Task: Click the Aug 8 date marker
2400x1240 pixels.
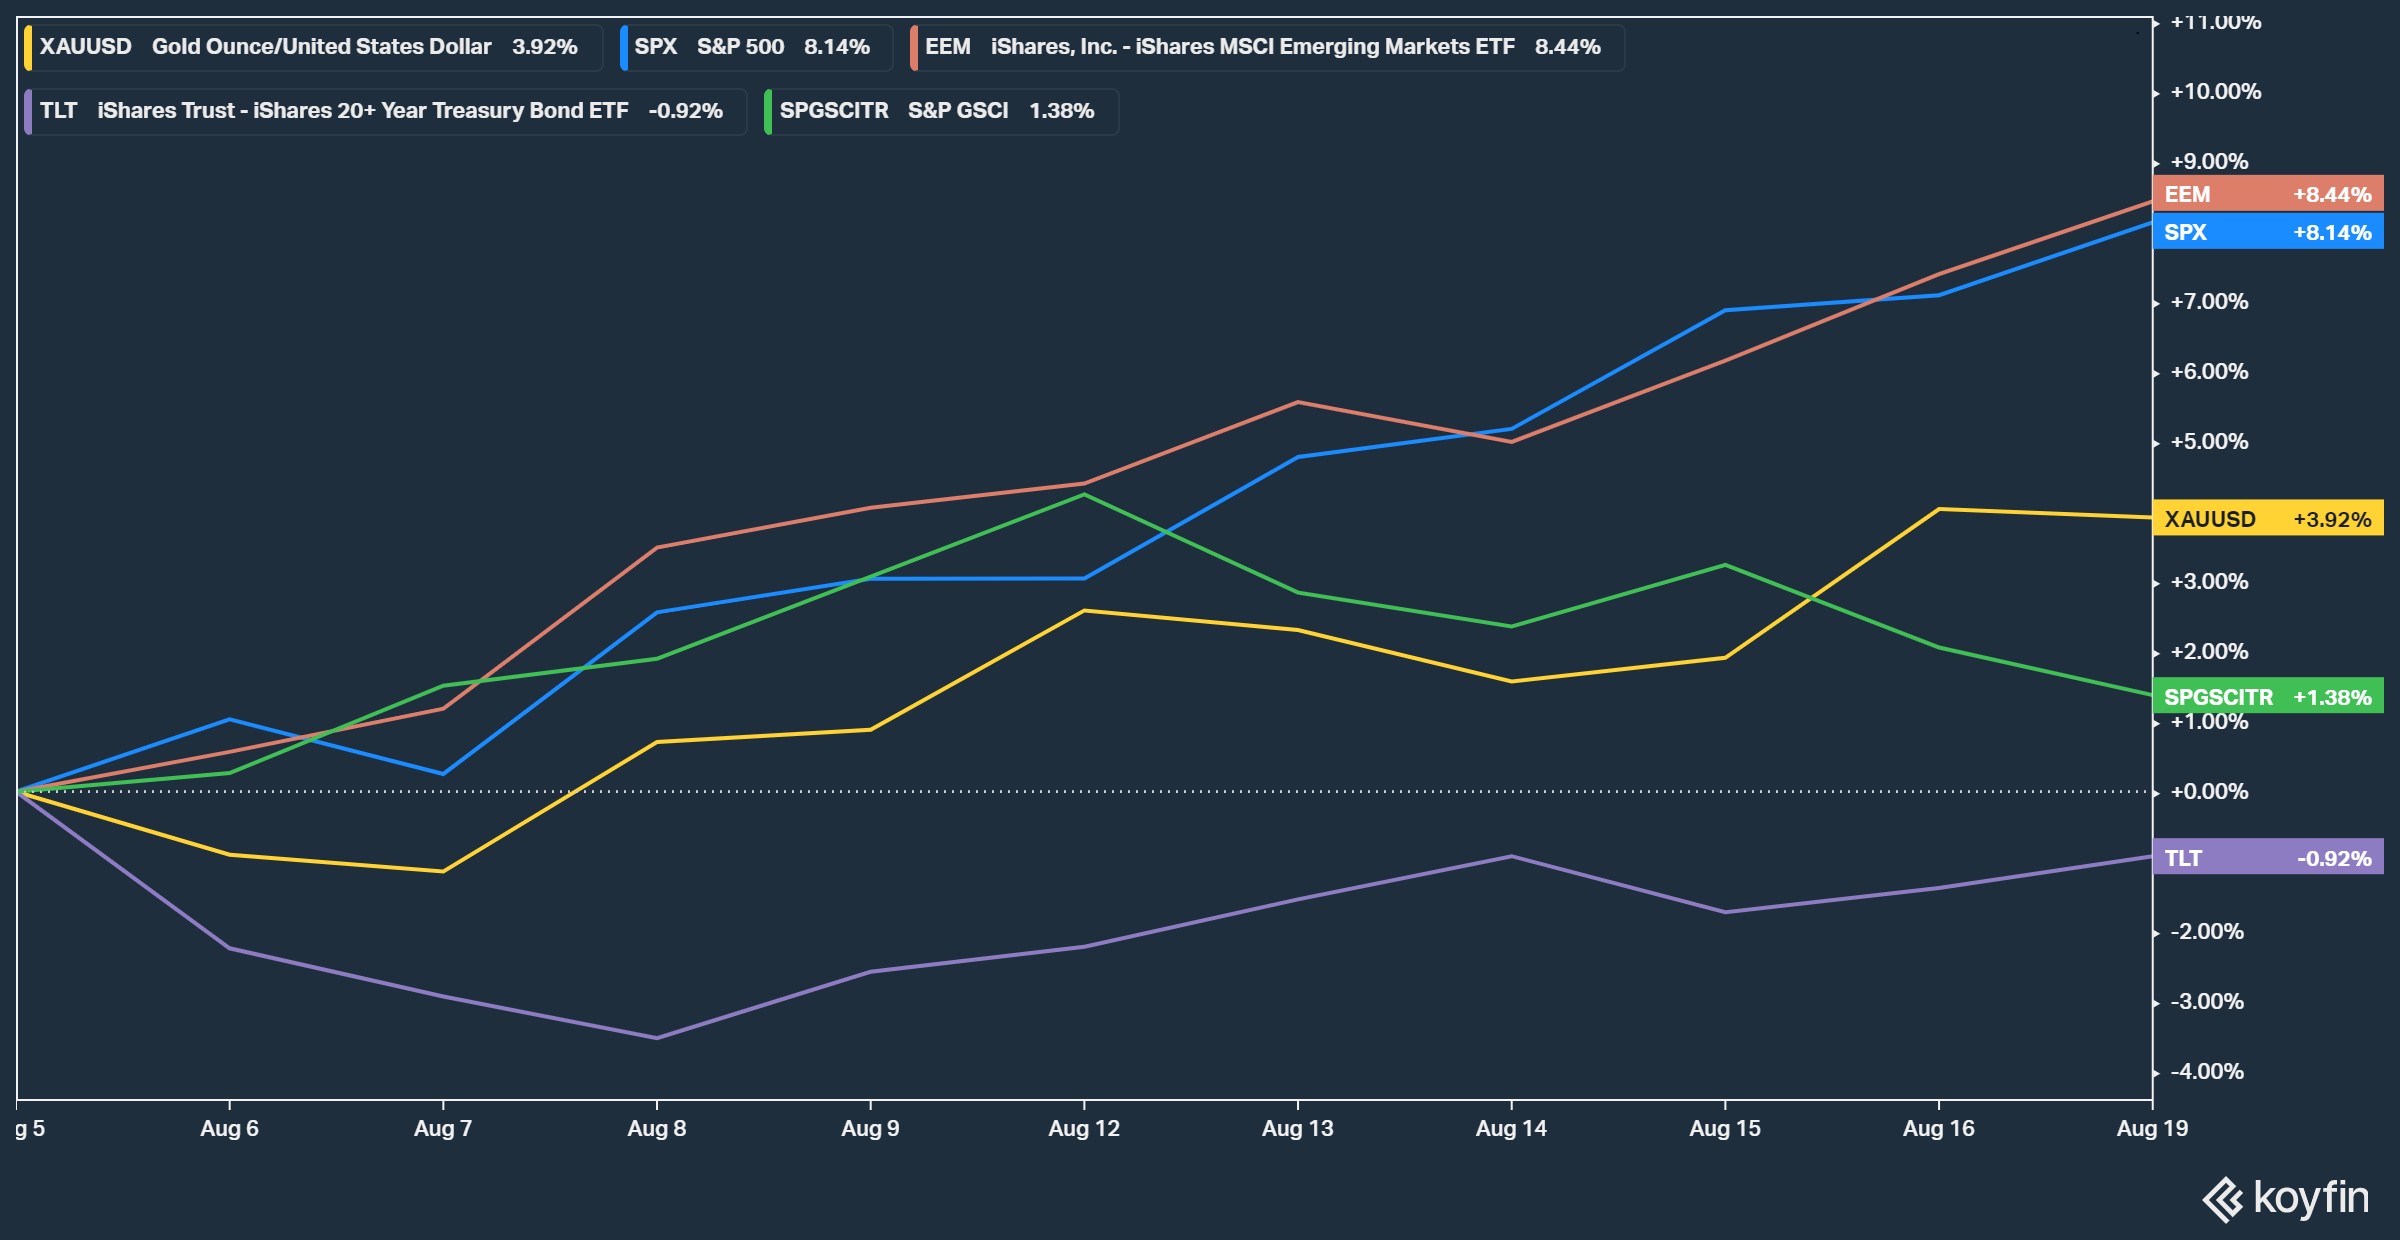Action: pyautogui.click(x=656, y=1128)
